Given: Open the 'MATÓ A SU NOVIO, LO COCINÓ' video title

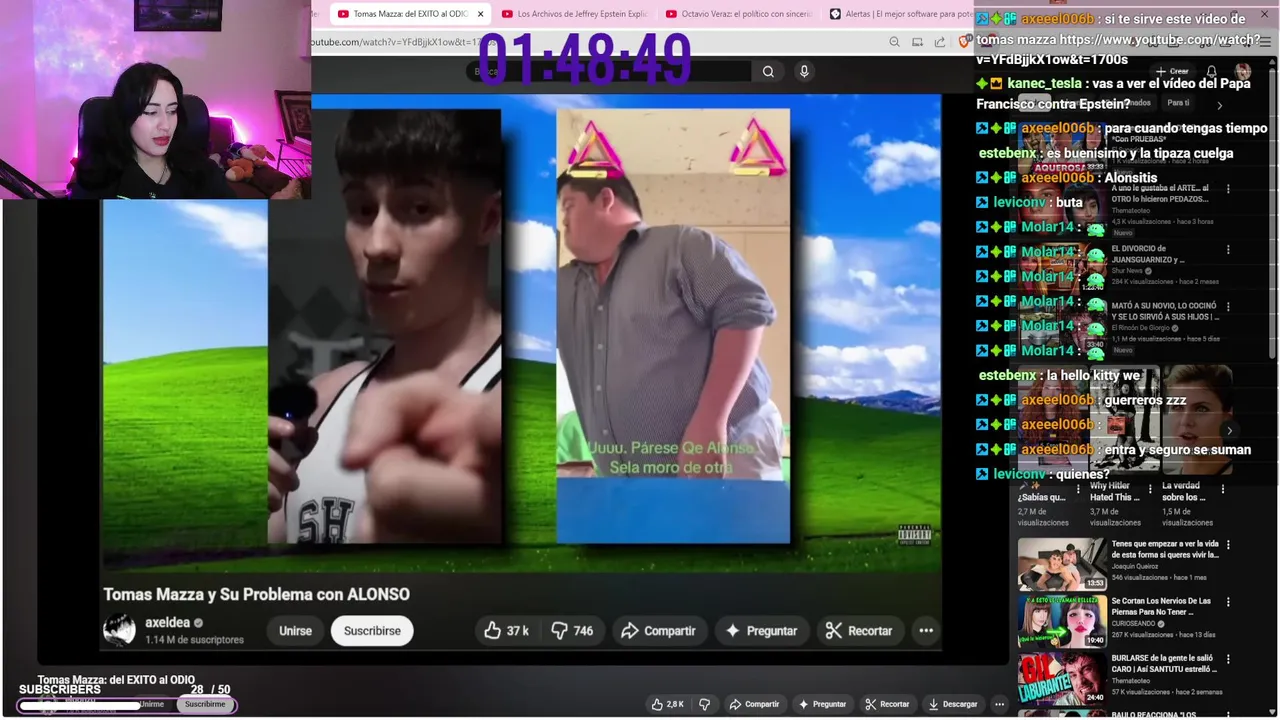Looking at the screenshot, I should pos(1165,311).
